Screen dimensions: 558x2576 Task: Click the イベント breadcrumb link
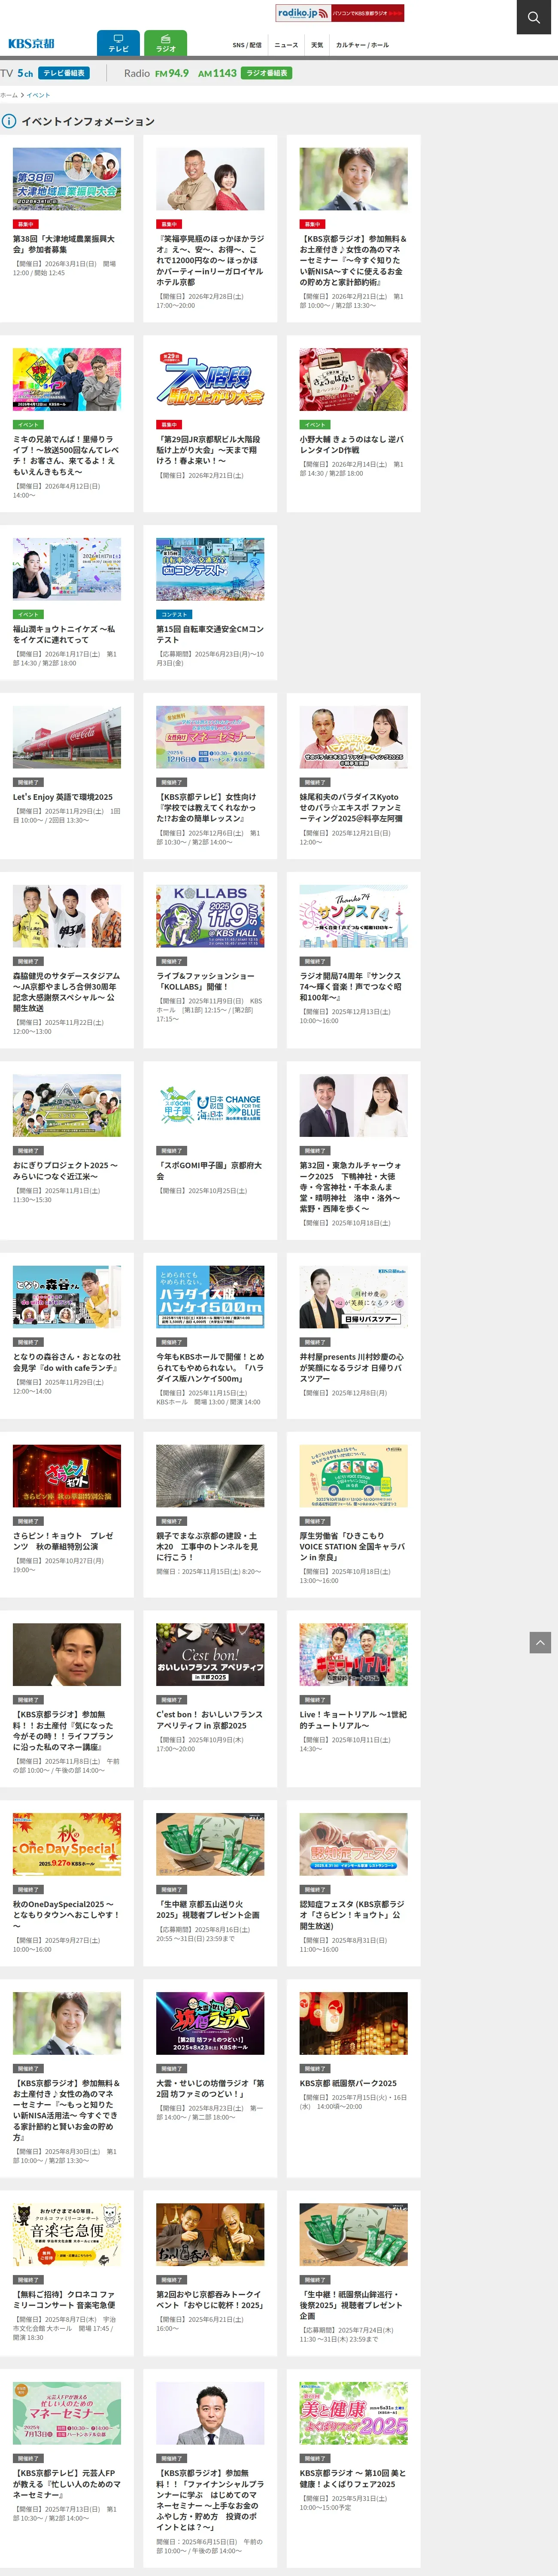tap(38, 95)
